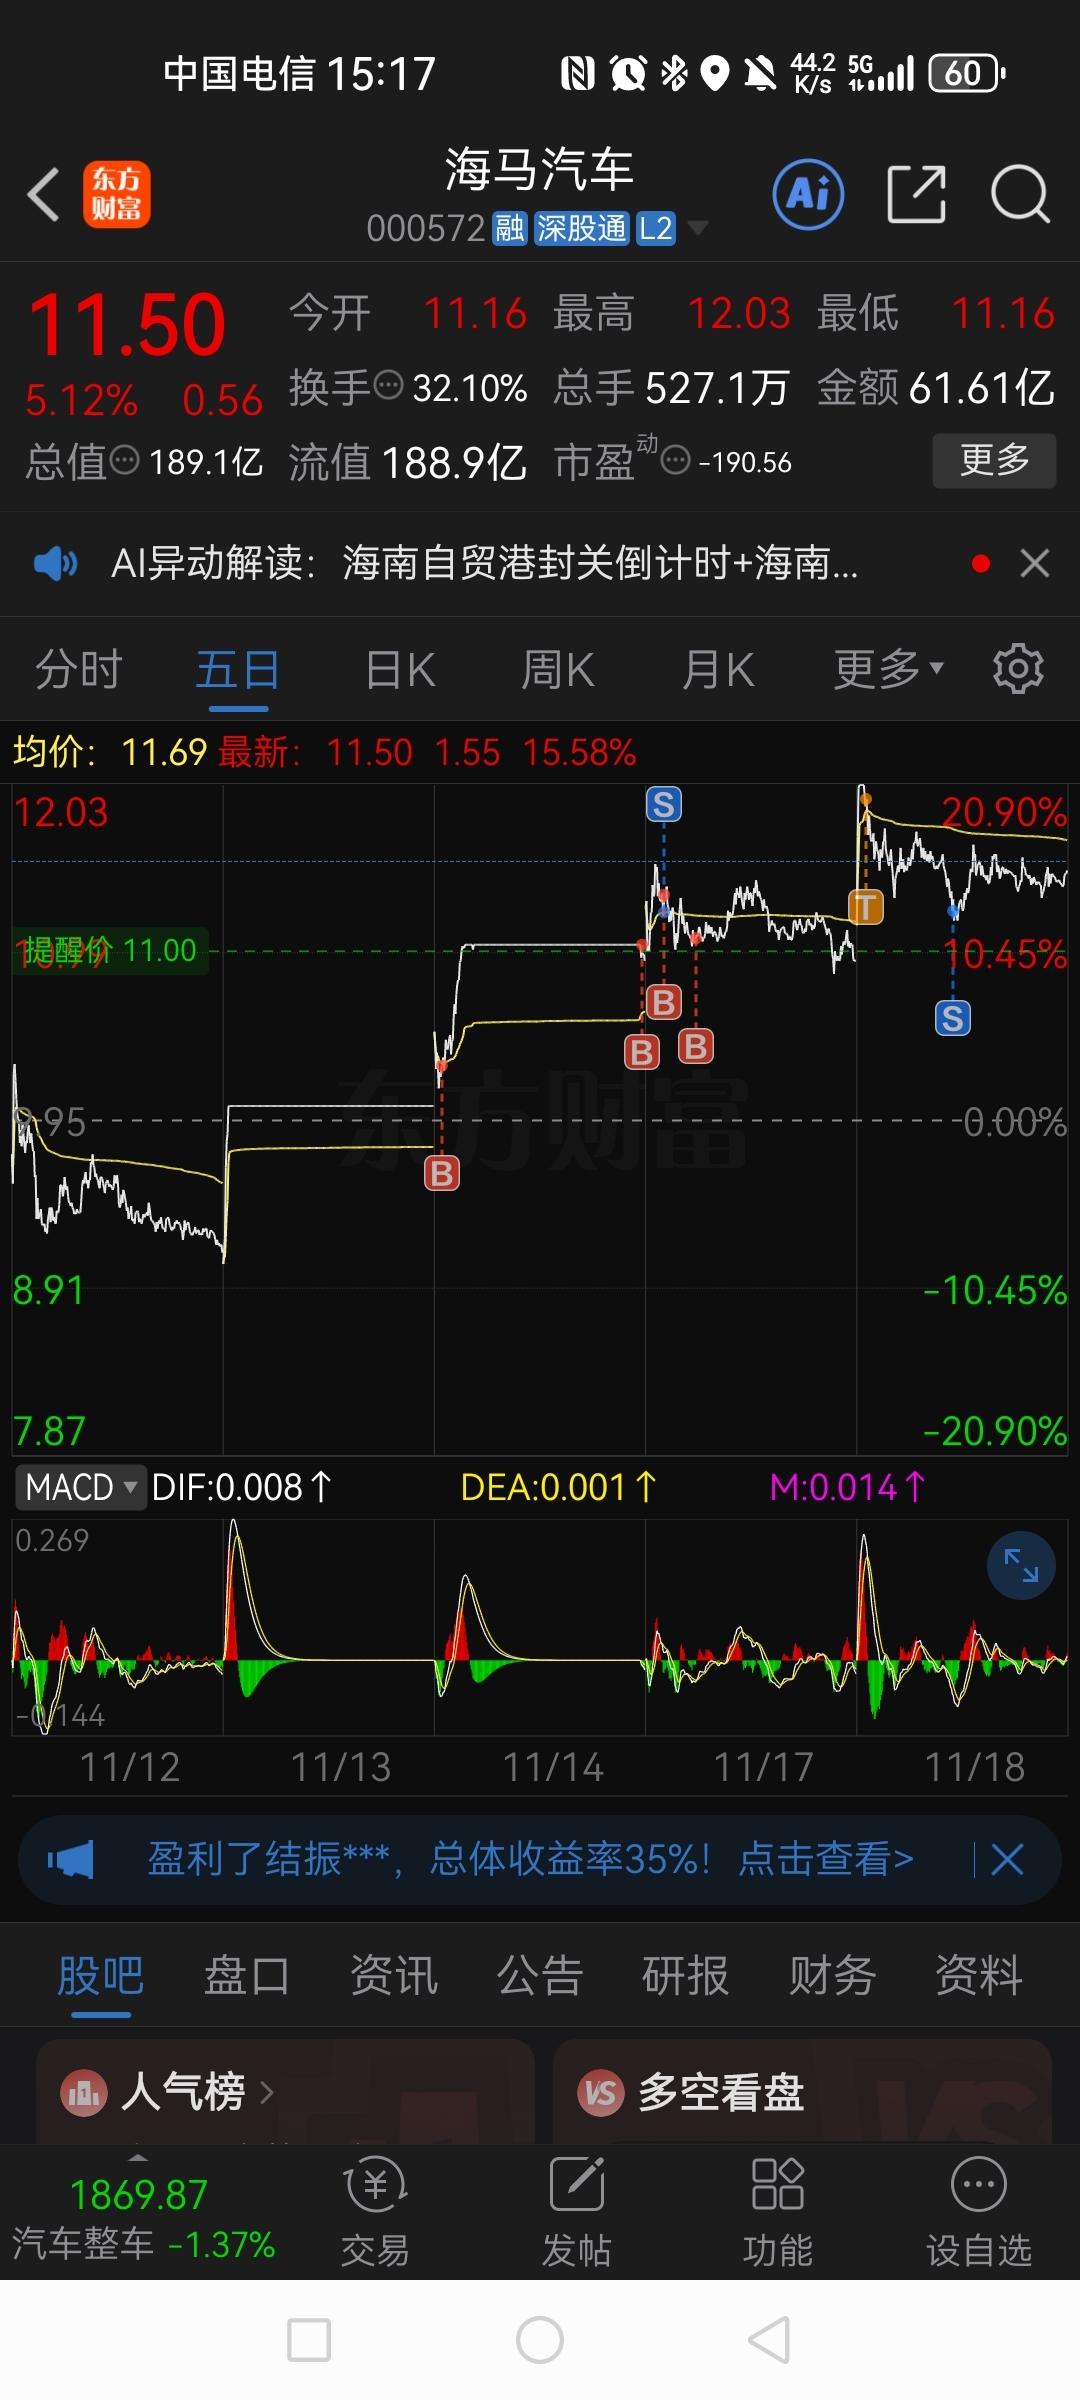Switch to the 资讯 tab
This screenshot has height=2400, width=1080.
(x=393, y=1976)
